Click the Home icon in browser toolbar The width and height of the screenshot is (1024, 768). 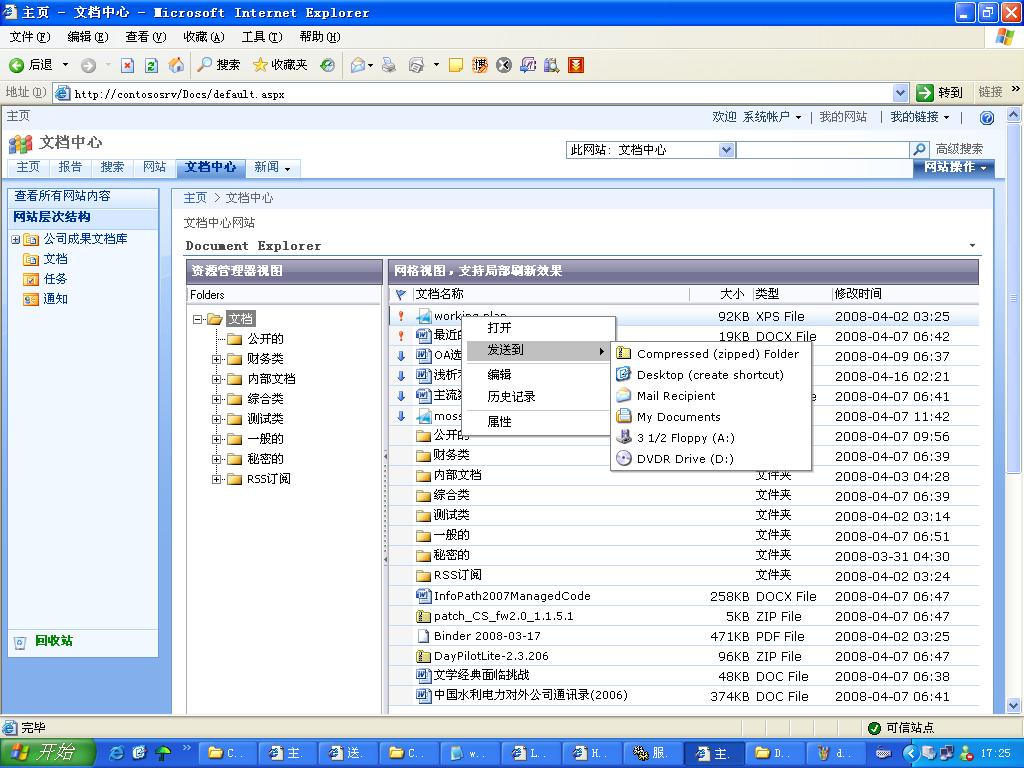[x=176, y=65]
